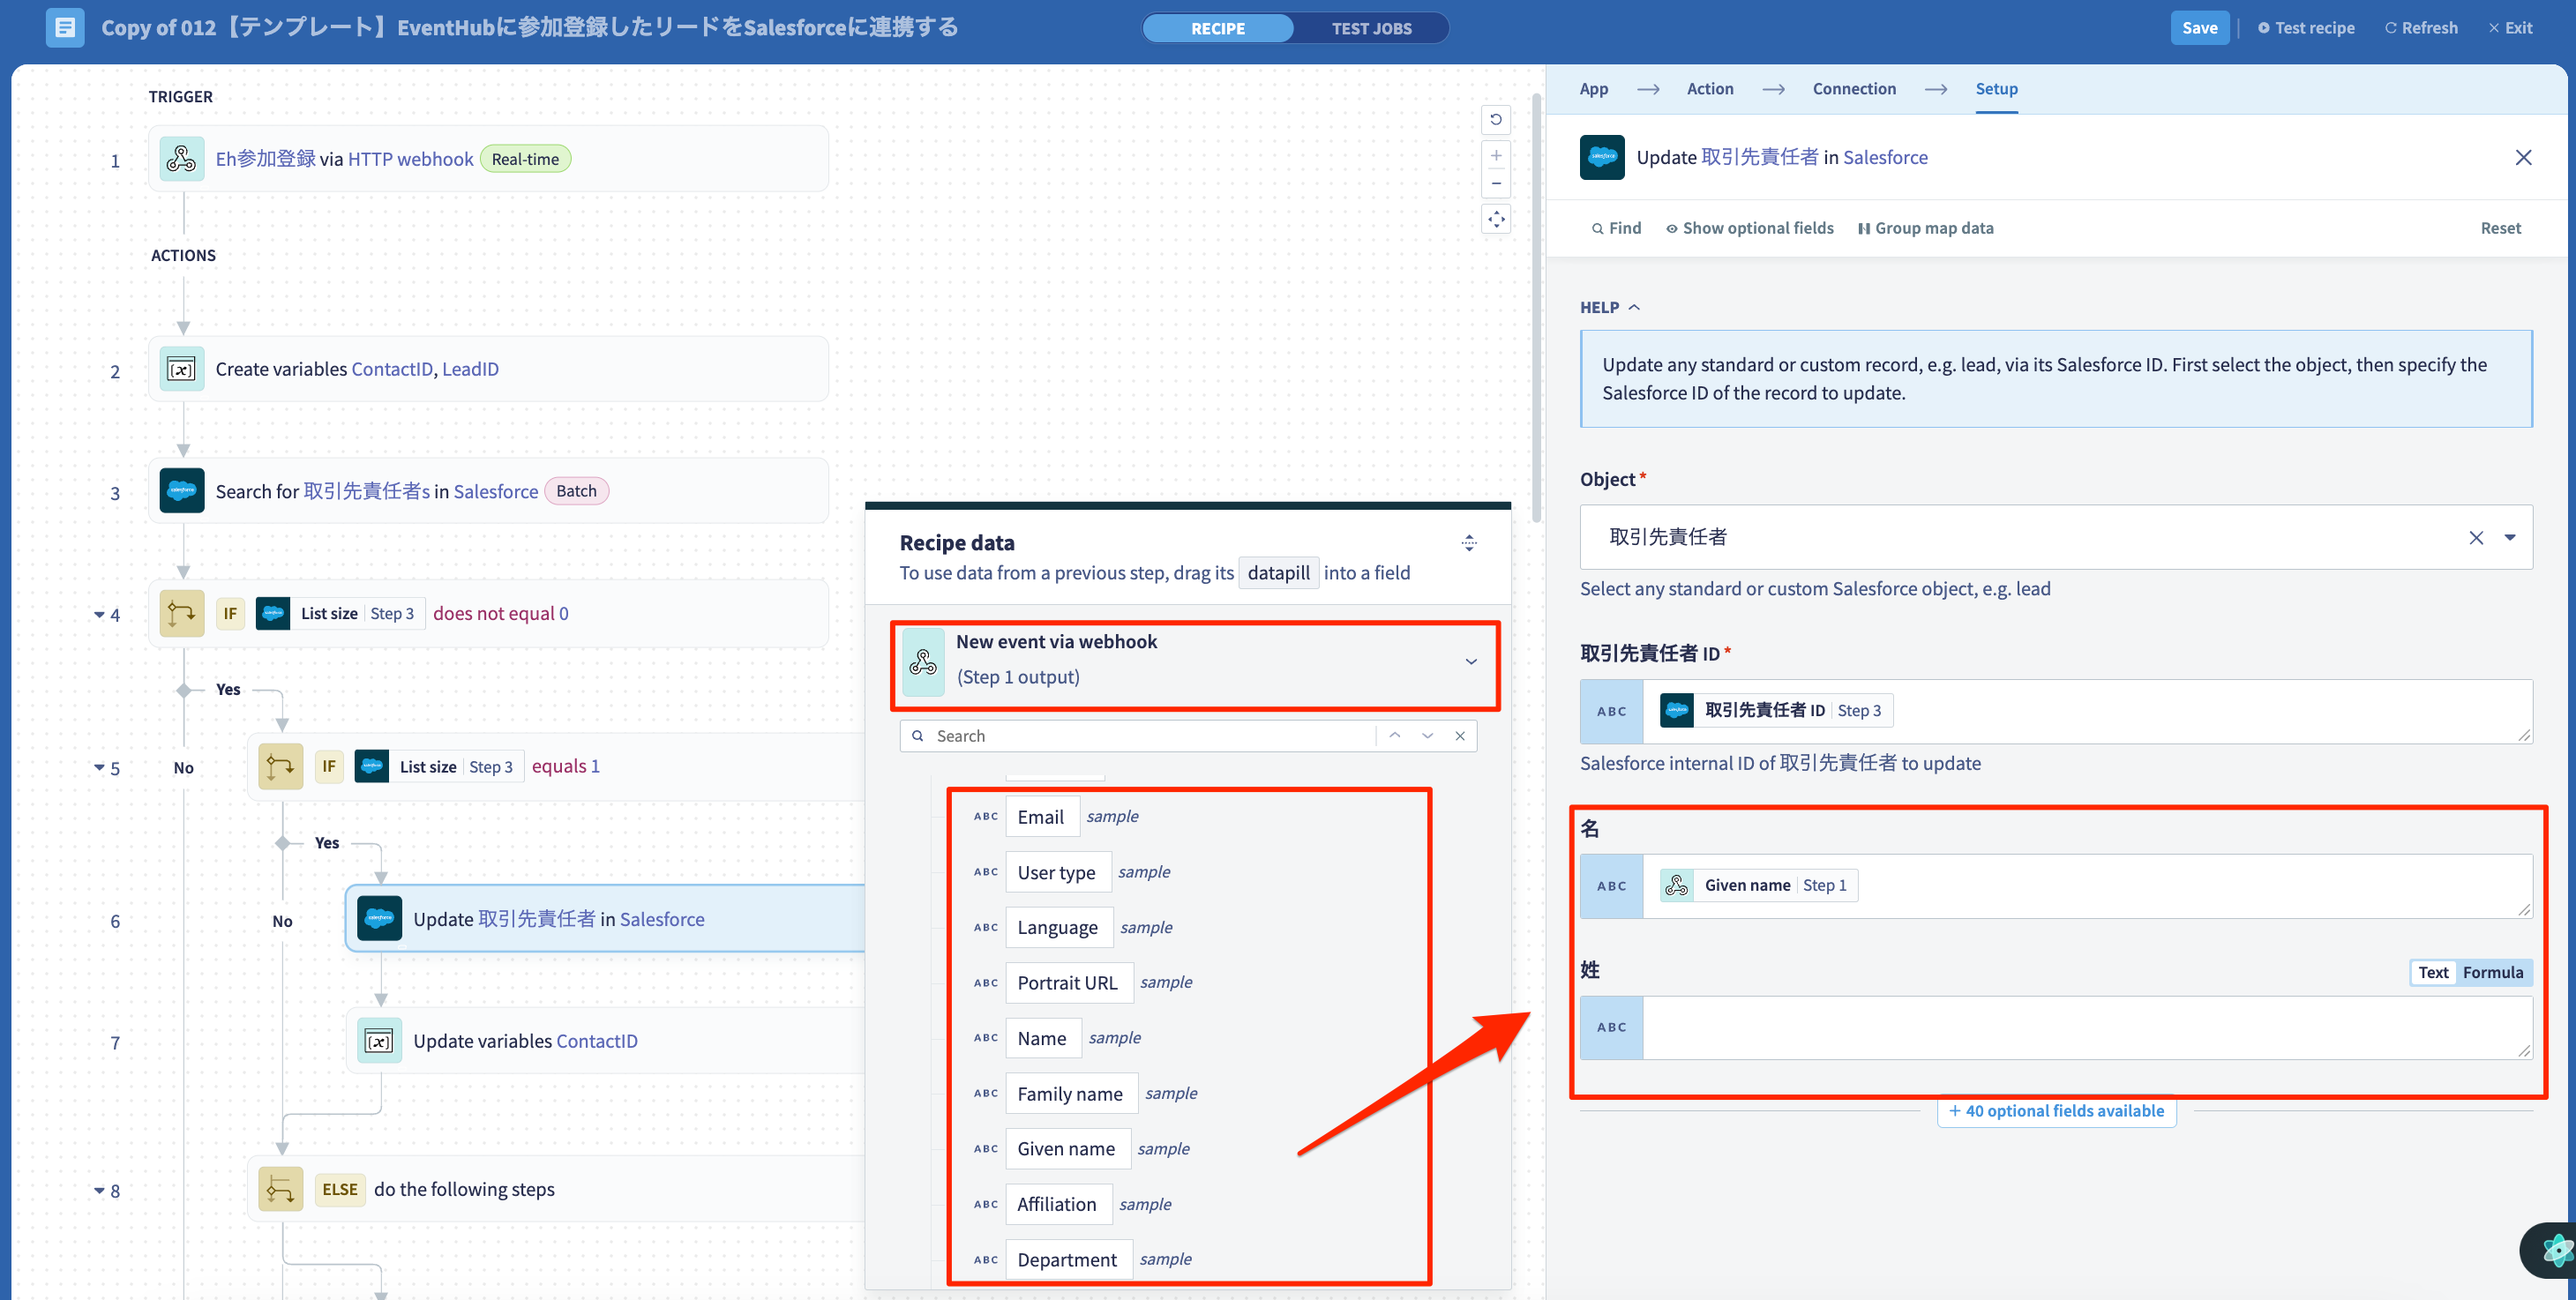The height and width of the screenshot is (1300, 2576).
Task: Switch to RECIPE view
Action: point(1217,28)
